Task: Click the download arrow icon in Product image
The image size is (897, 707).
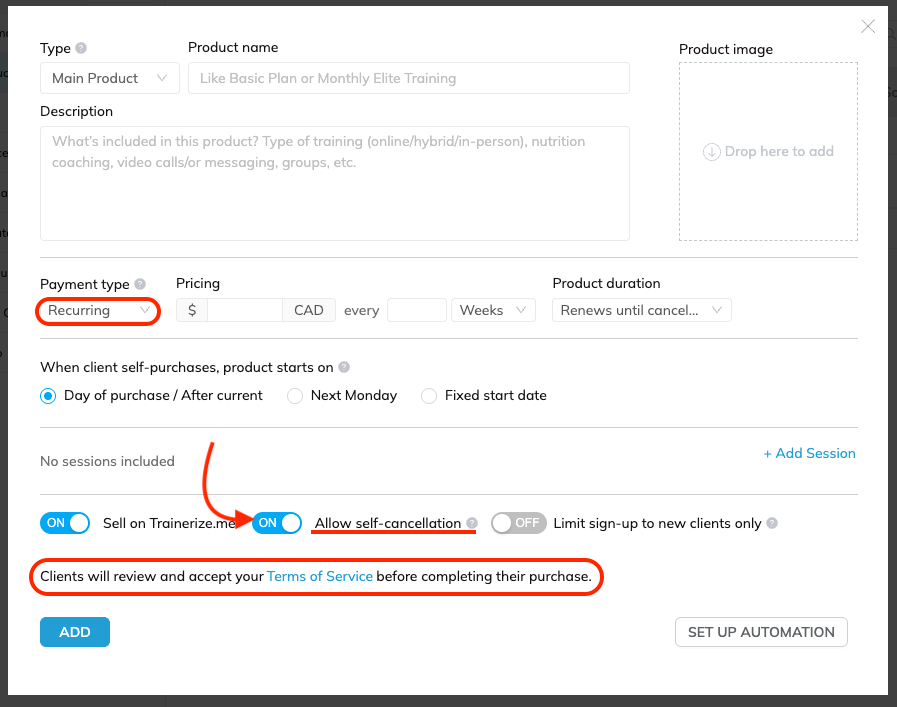Action: click(x=711, y=152)
